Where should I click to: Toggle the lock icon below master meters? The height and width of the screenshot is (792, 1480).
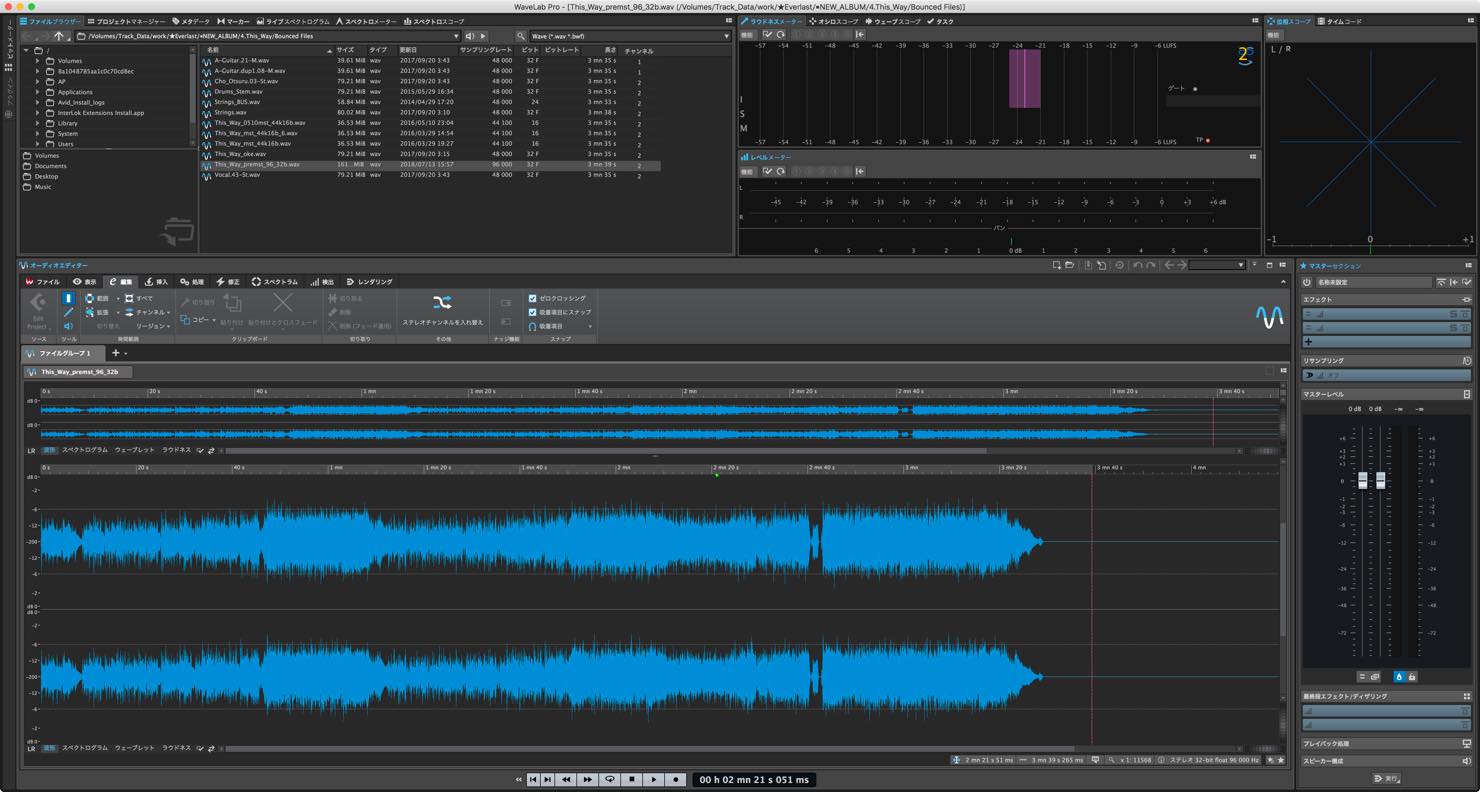point(1411,677)
